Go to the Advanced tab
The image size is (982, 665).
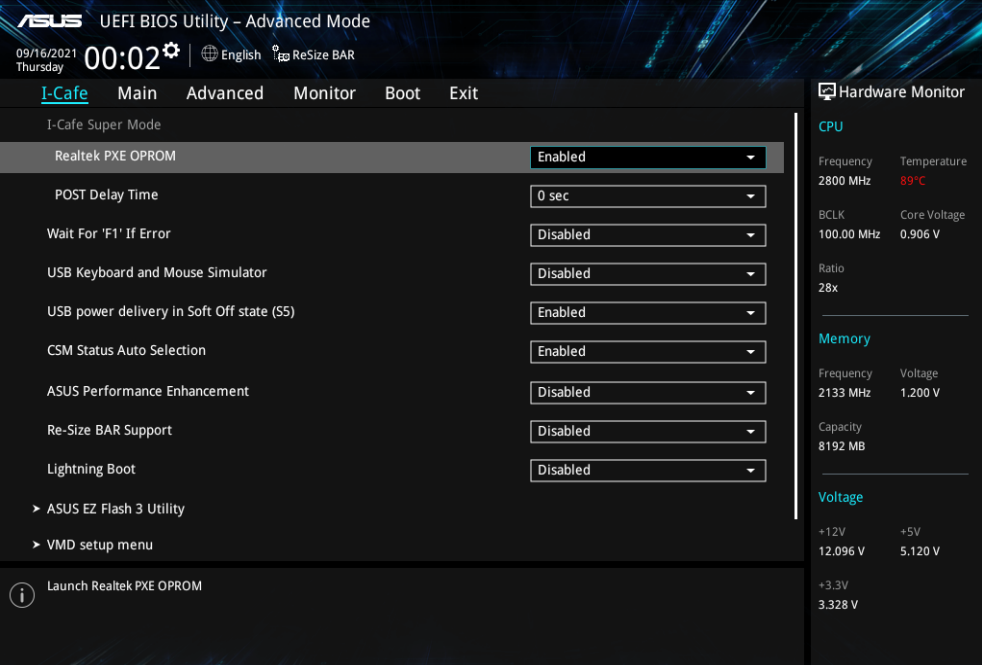click(x=225, y=93)
